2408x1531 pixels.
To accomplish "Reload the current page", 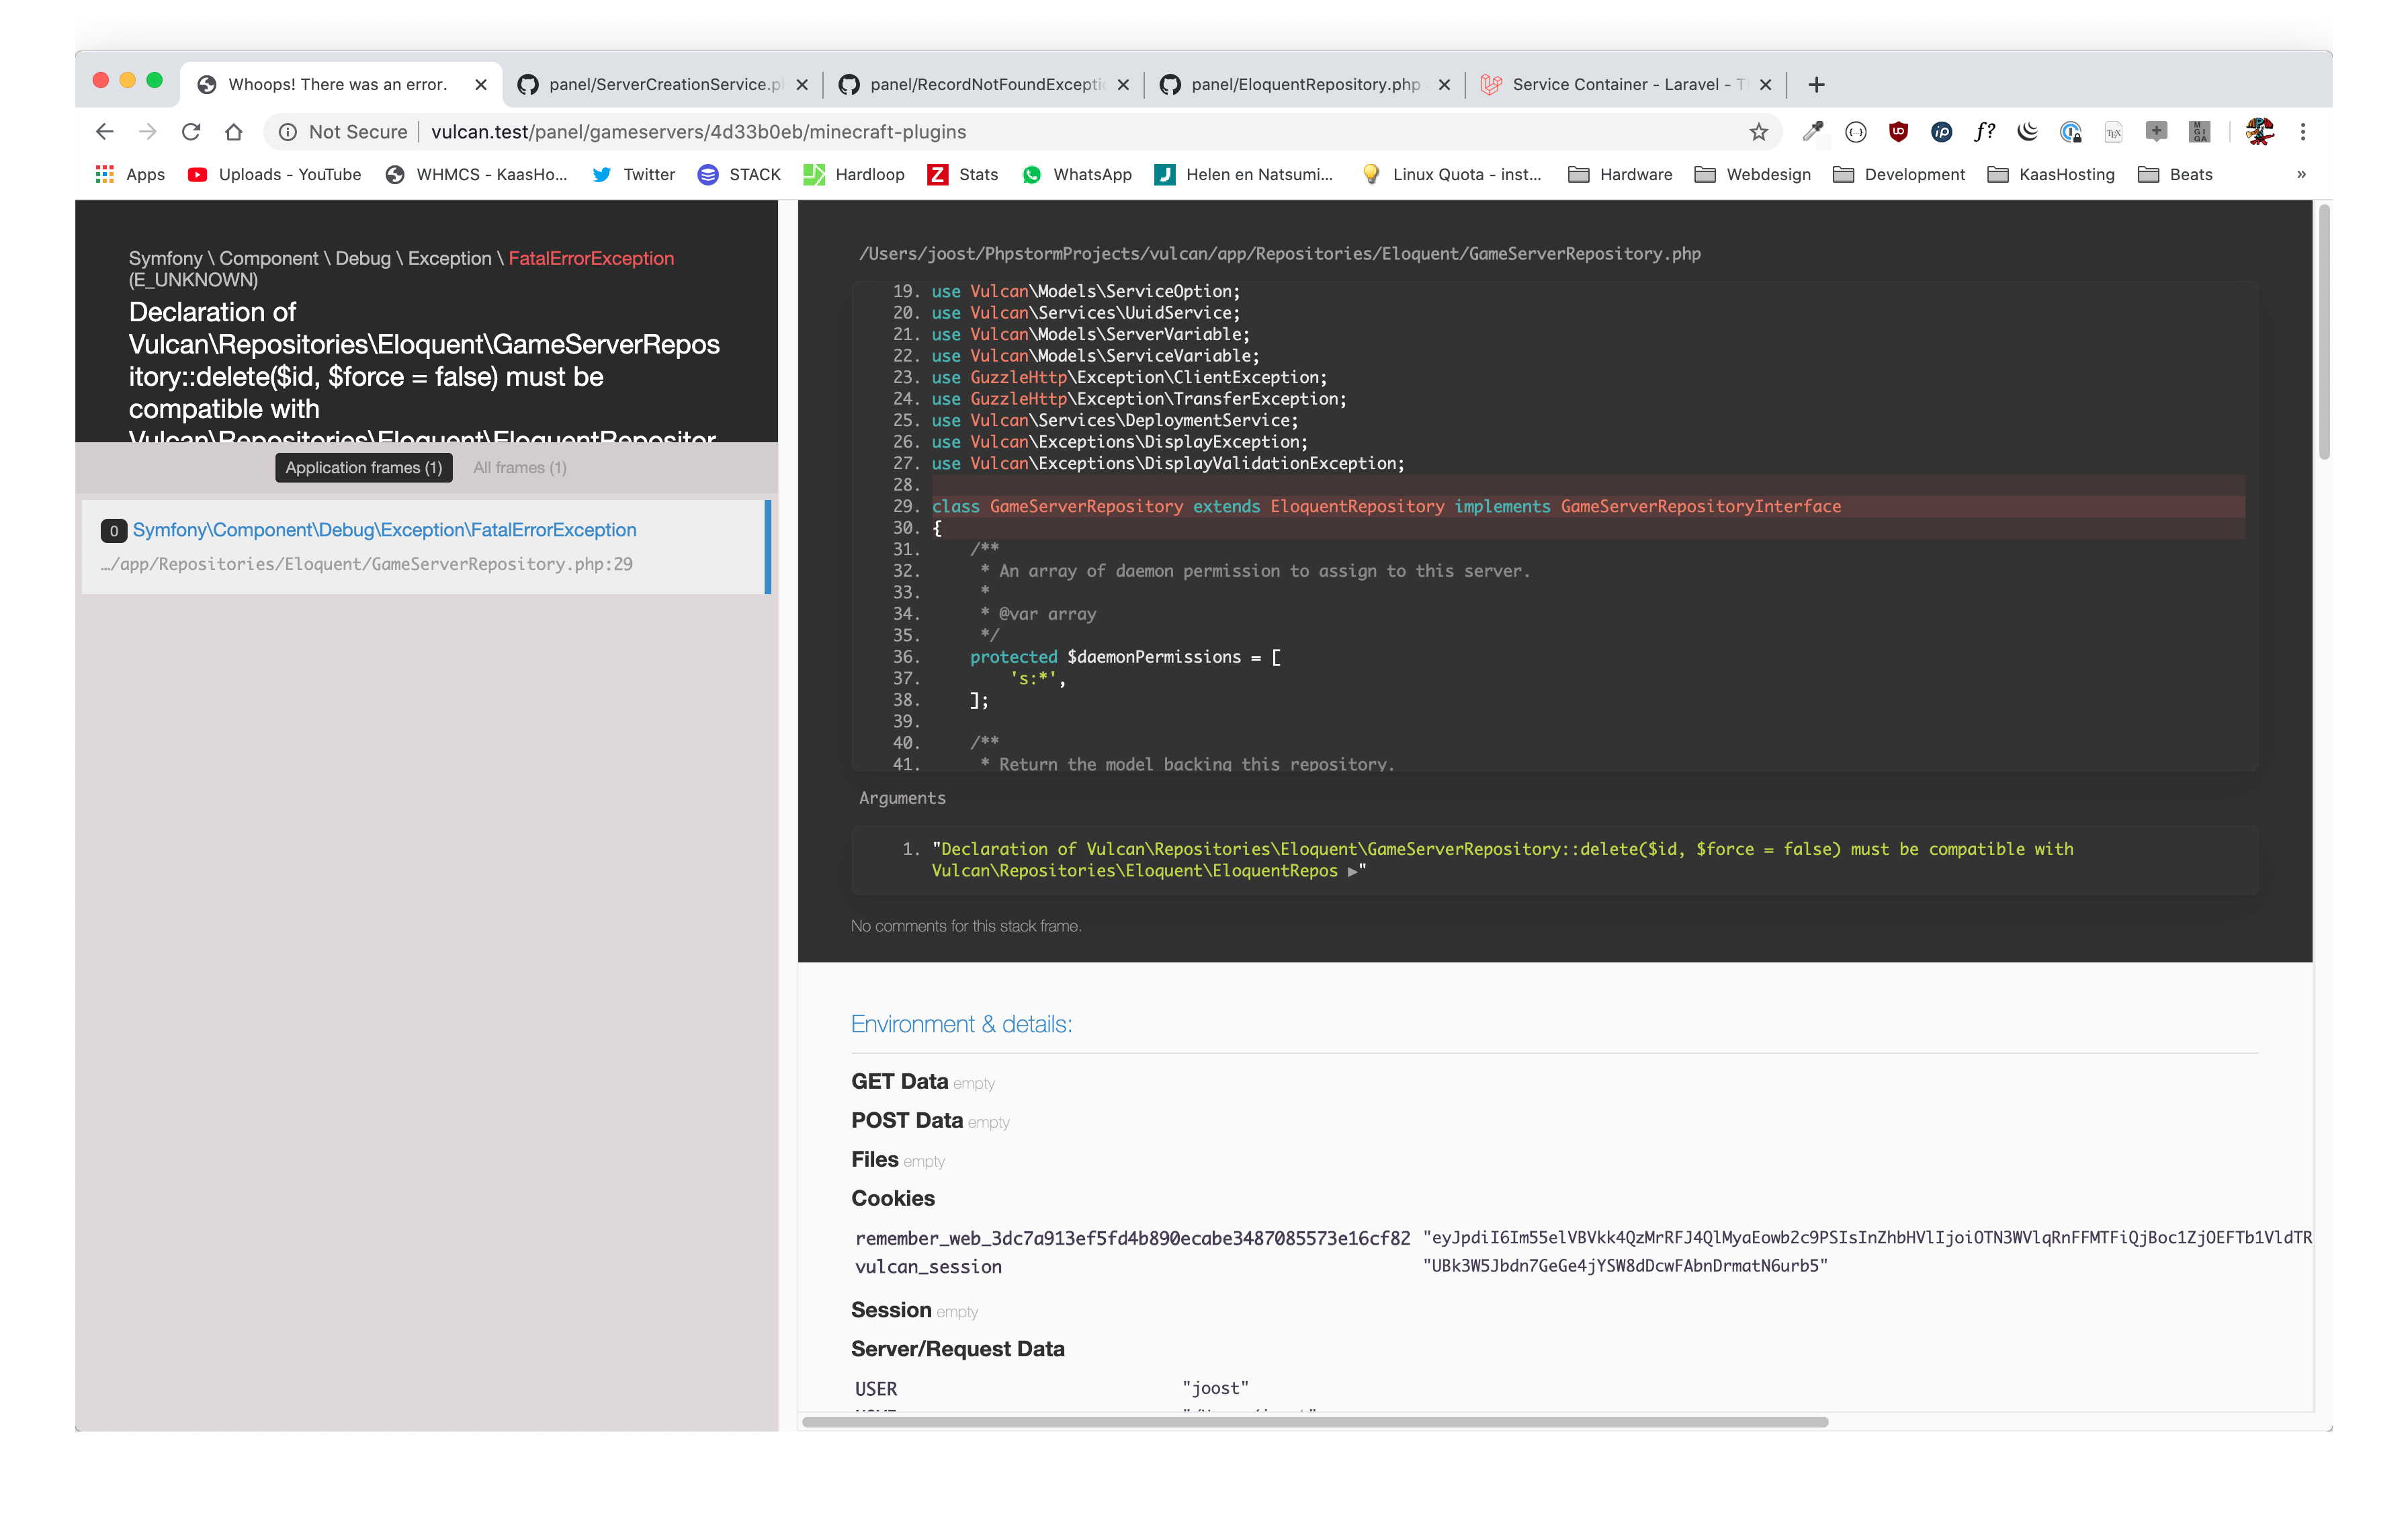I will [191, 132].
